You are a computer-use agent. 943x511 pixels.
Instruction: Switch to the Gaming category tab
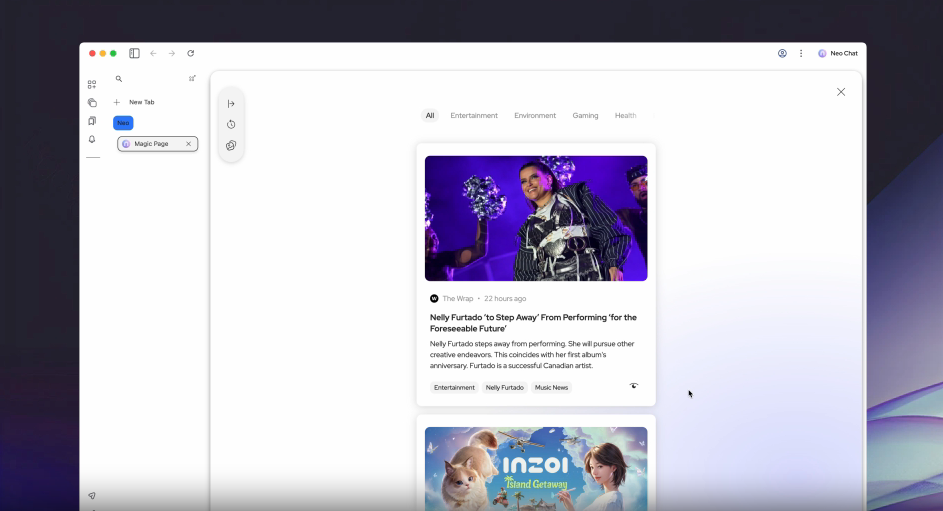pos(585,116)
